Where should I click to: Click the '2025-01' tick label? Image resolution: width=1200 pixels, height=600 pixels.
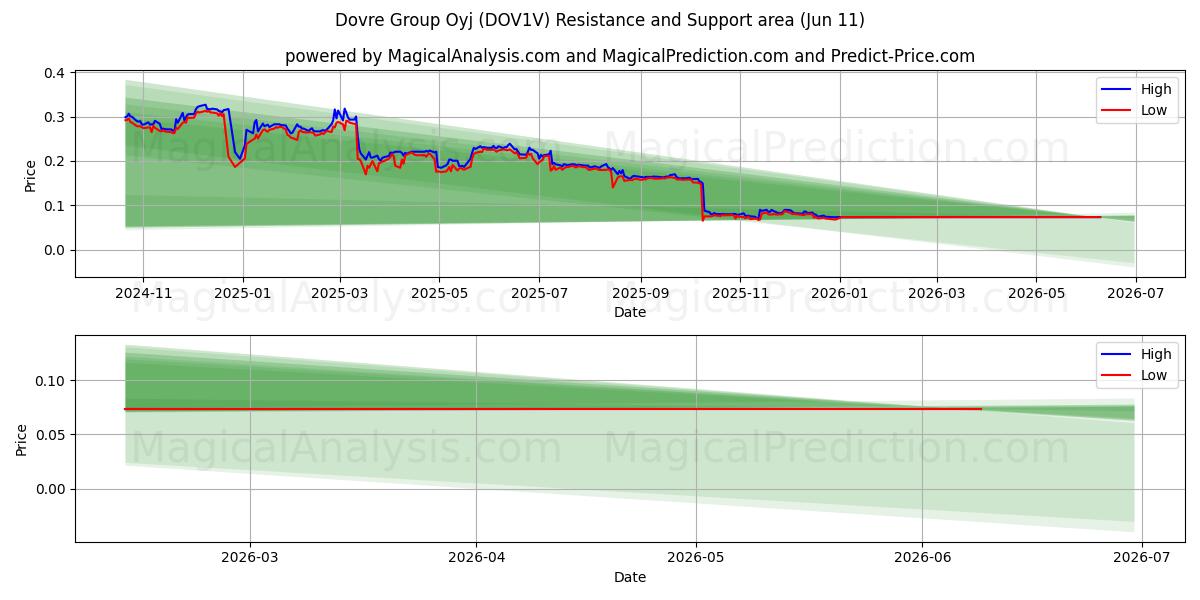tap(243, 292)
